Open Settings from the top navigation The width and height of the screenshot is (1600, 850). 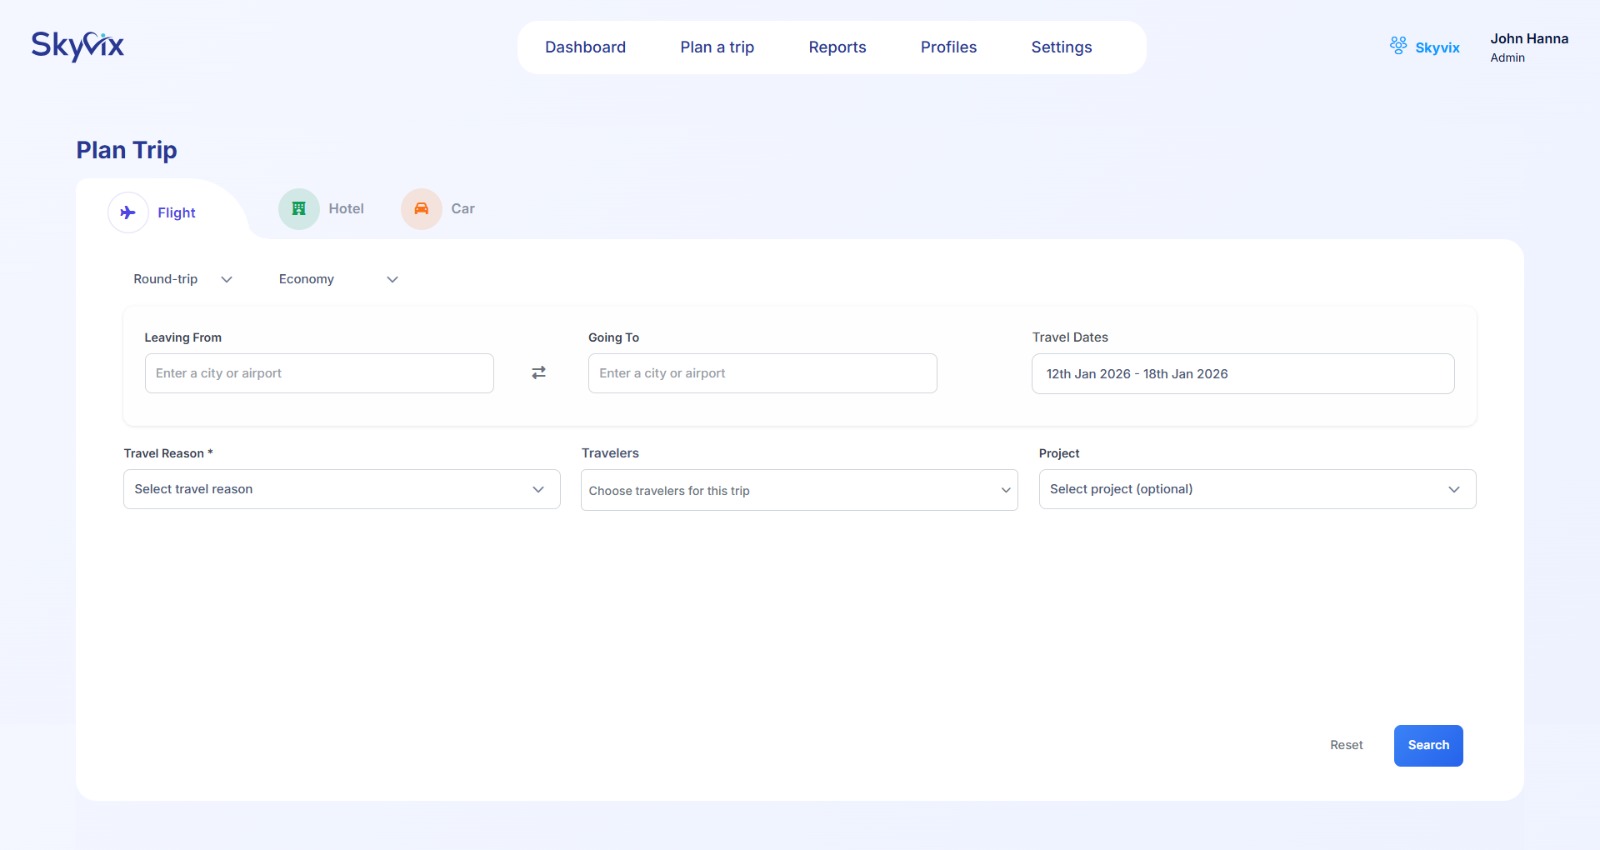point(1061,47)
